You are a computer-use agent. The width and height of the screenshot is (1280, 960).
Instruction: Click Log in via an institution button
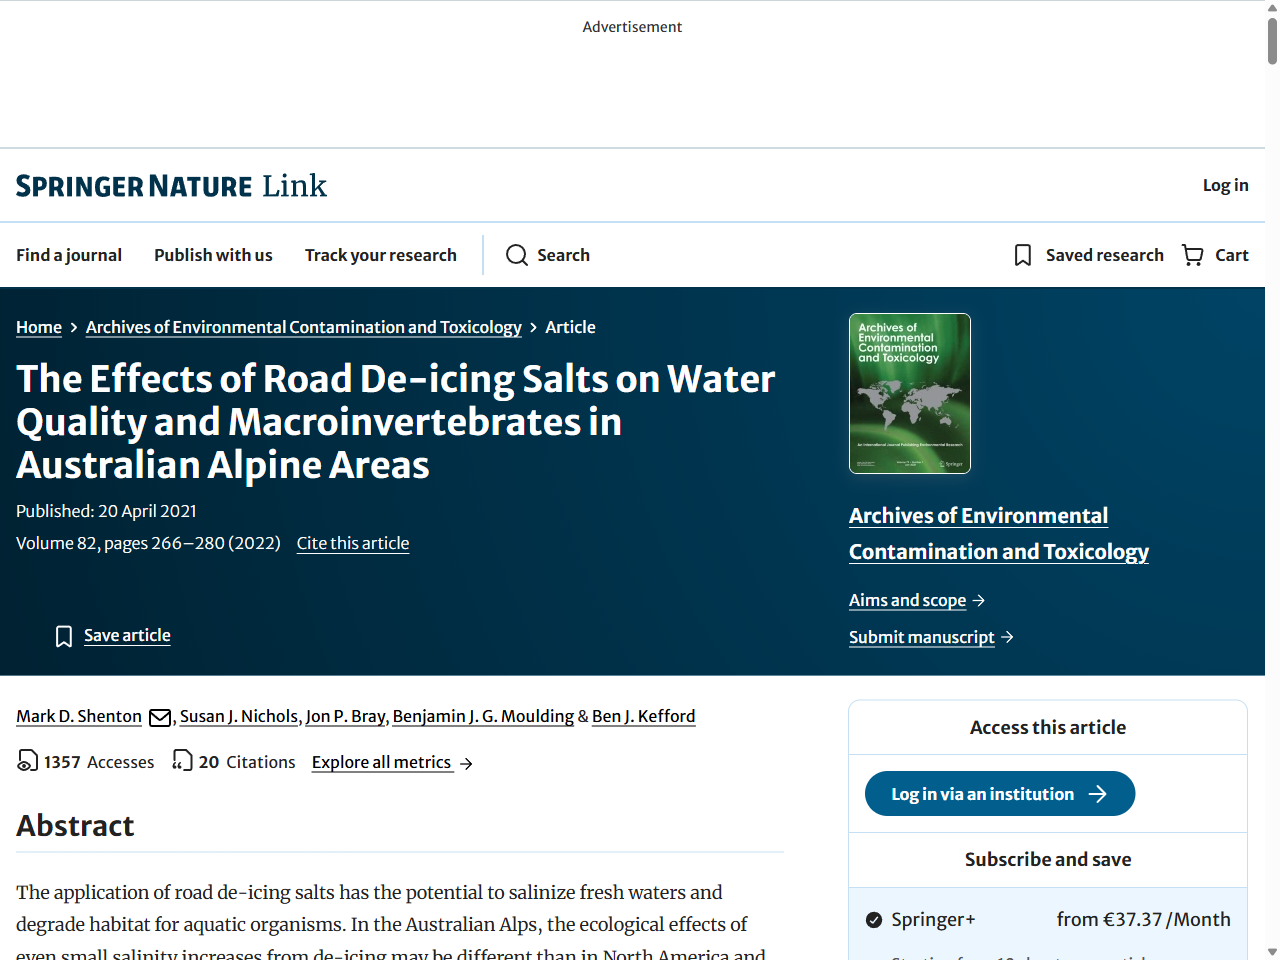[1000, 793]
